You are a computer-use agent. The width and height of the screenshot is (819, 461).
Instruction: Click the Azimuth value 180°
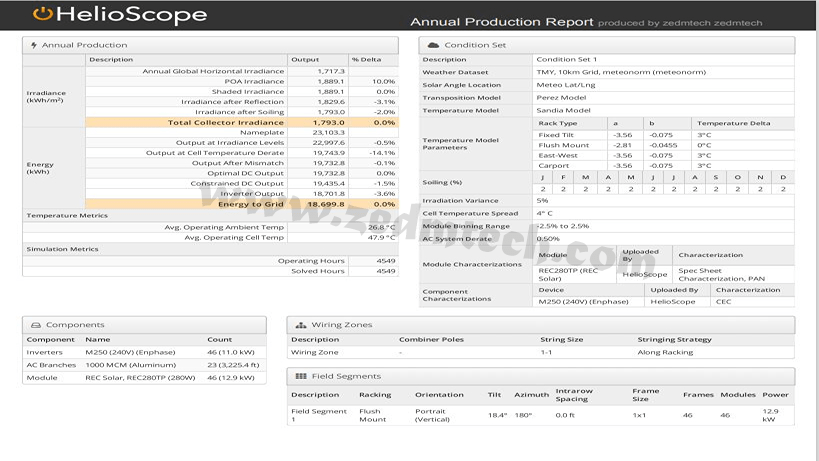coord(523,416)
